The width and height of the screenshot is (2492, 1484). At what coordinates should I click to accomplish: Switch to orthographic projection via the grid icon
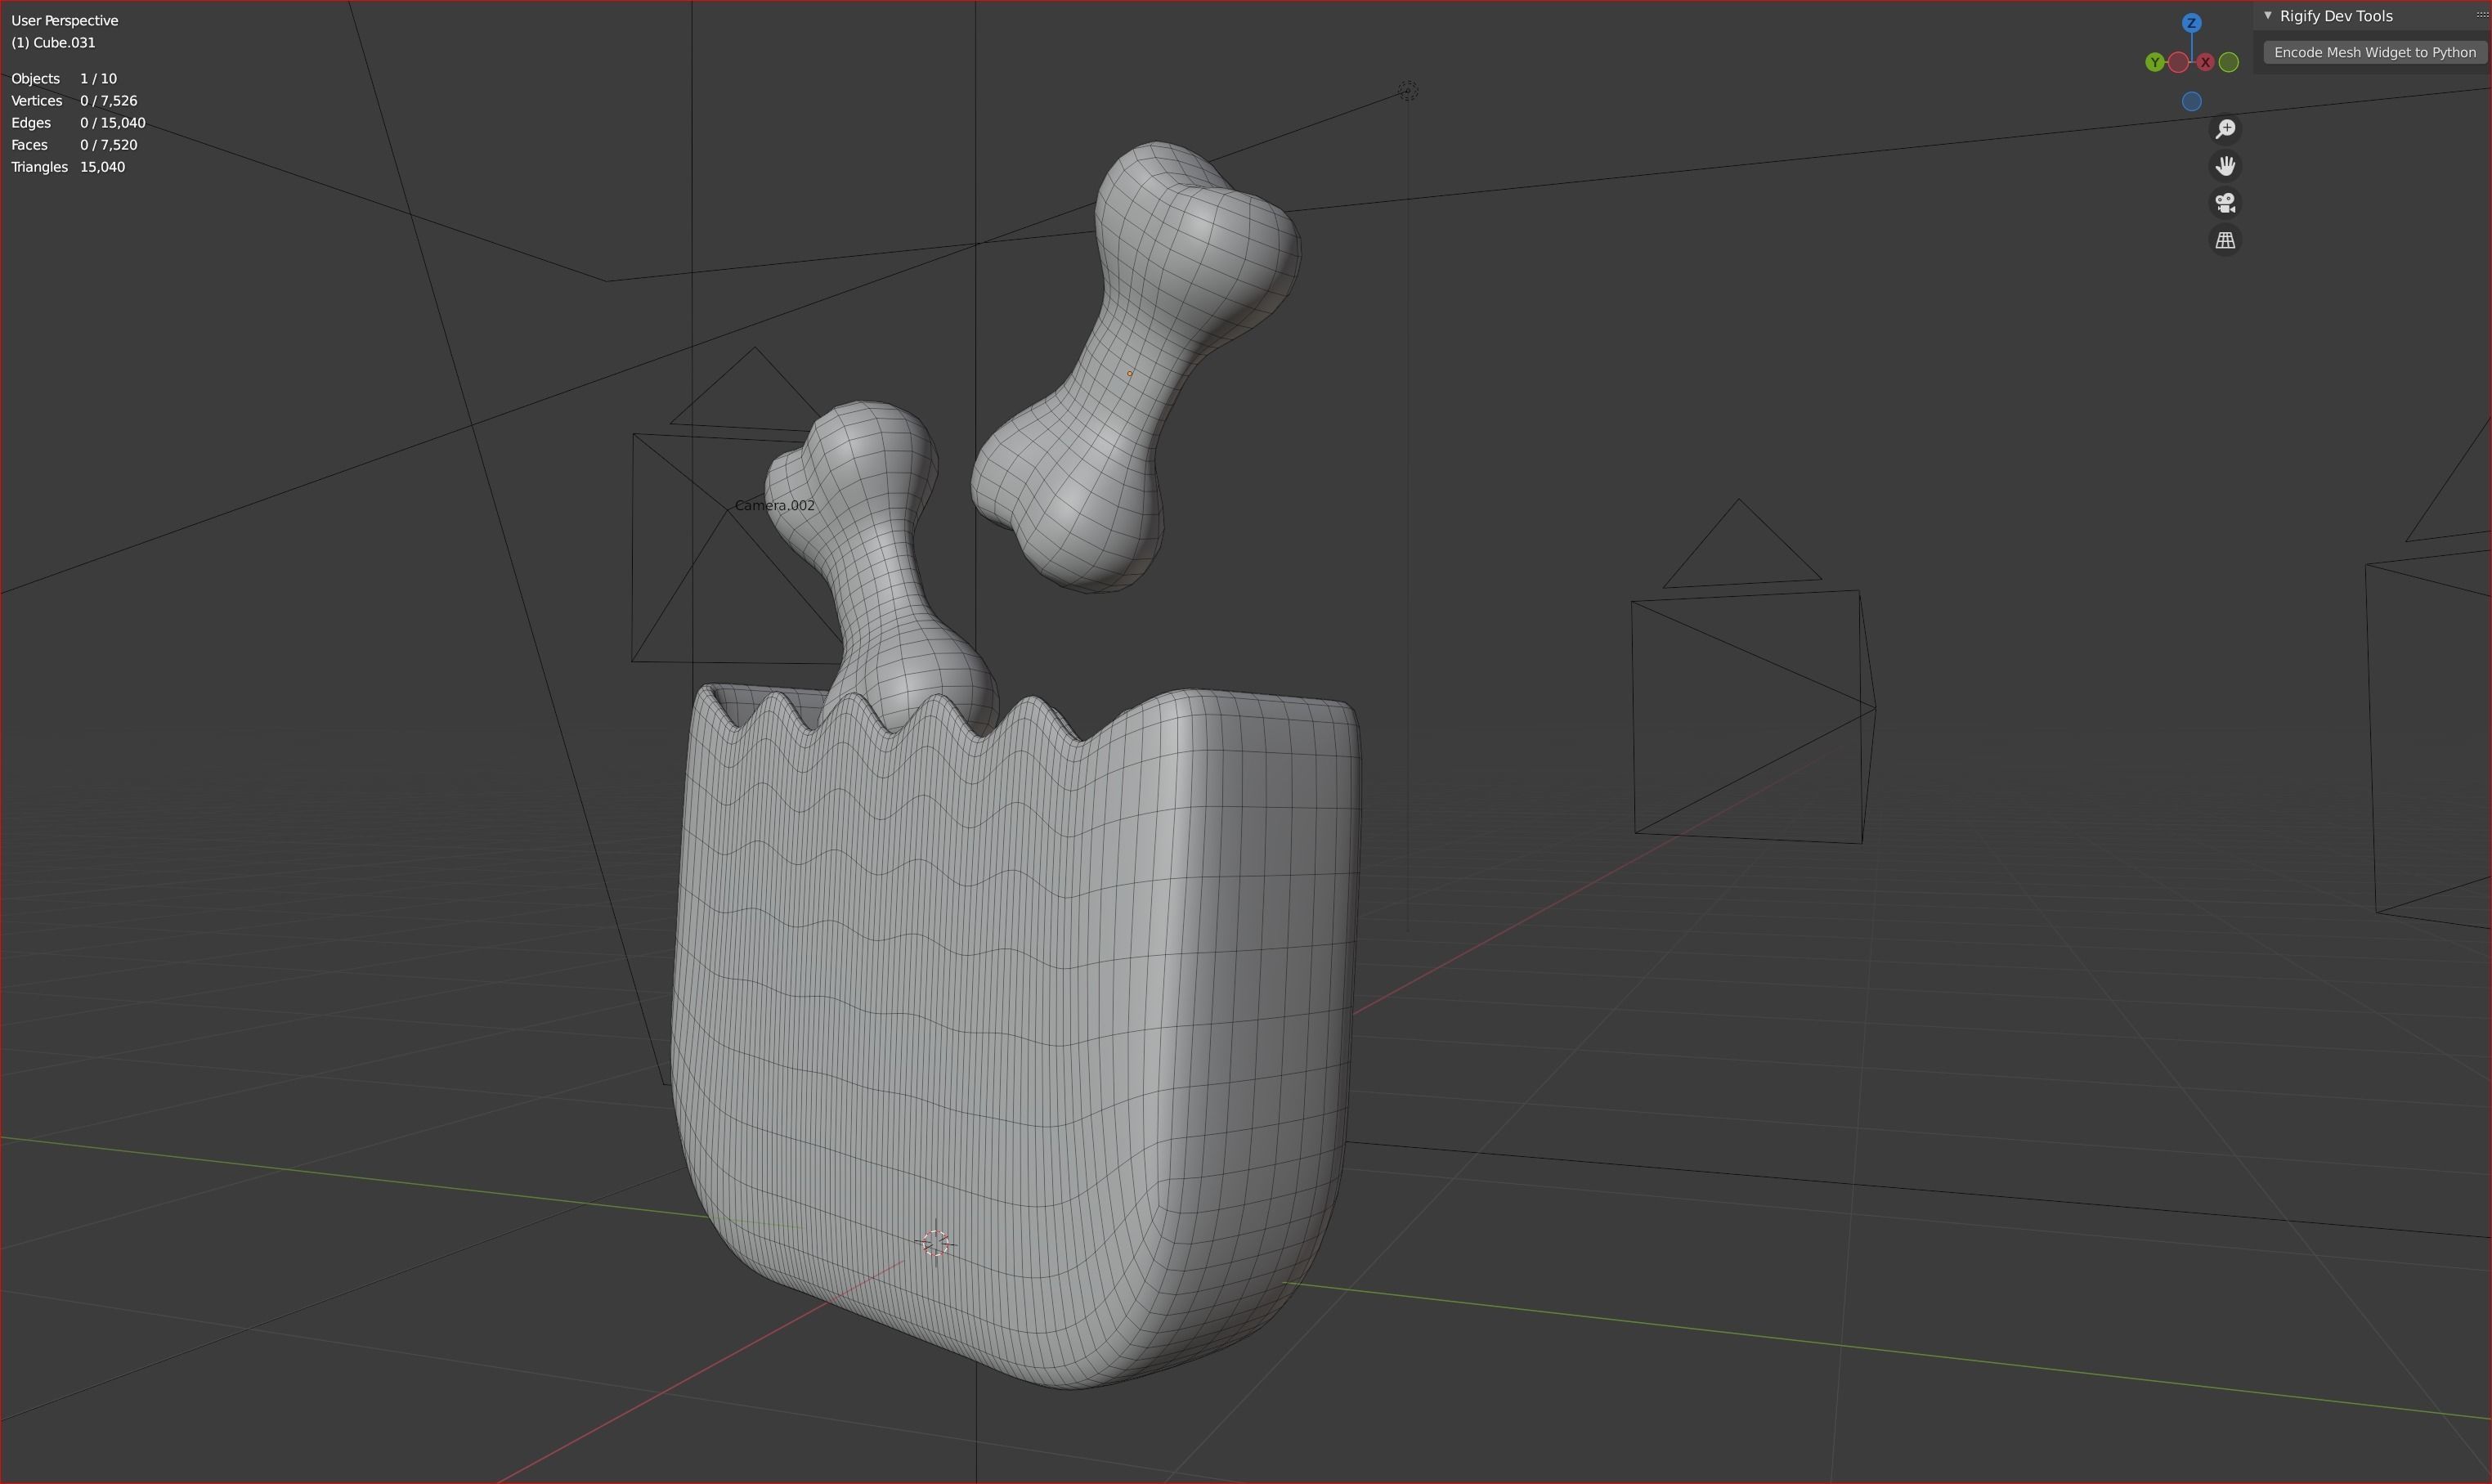2225,240
